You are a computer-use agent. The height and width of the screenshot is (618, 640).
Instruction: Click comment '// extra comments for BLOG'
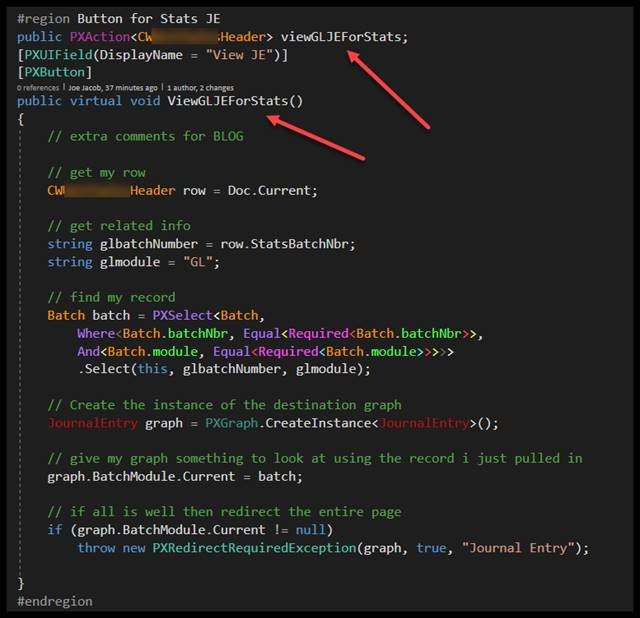point(145,136)
